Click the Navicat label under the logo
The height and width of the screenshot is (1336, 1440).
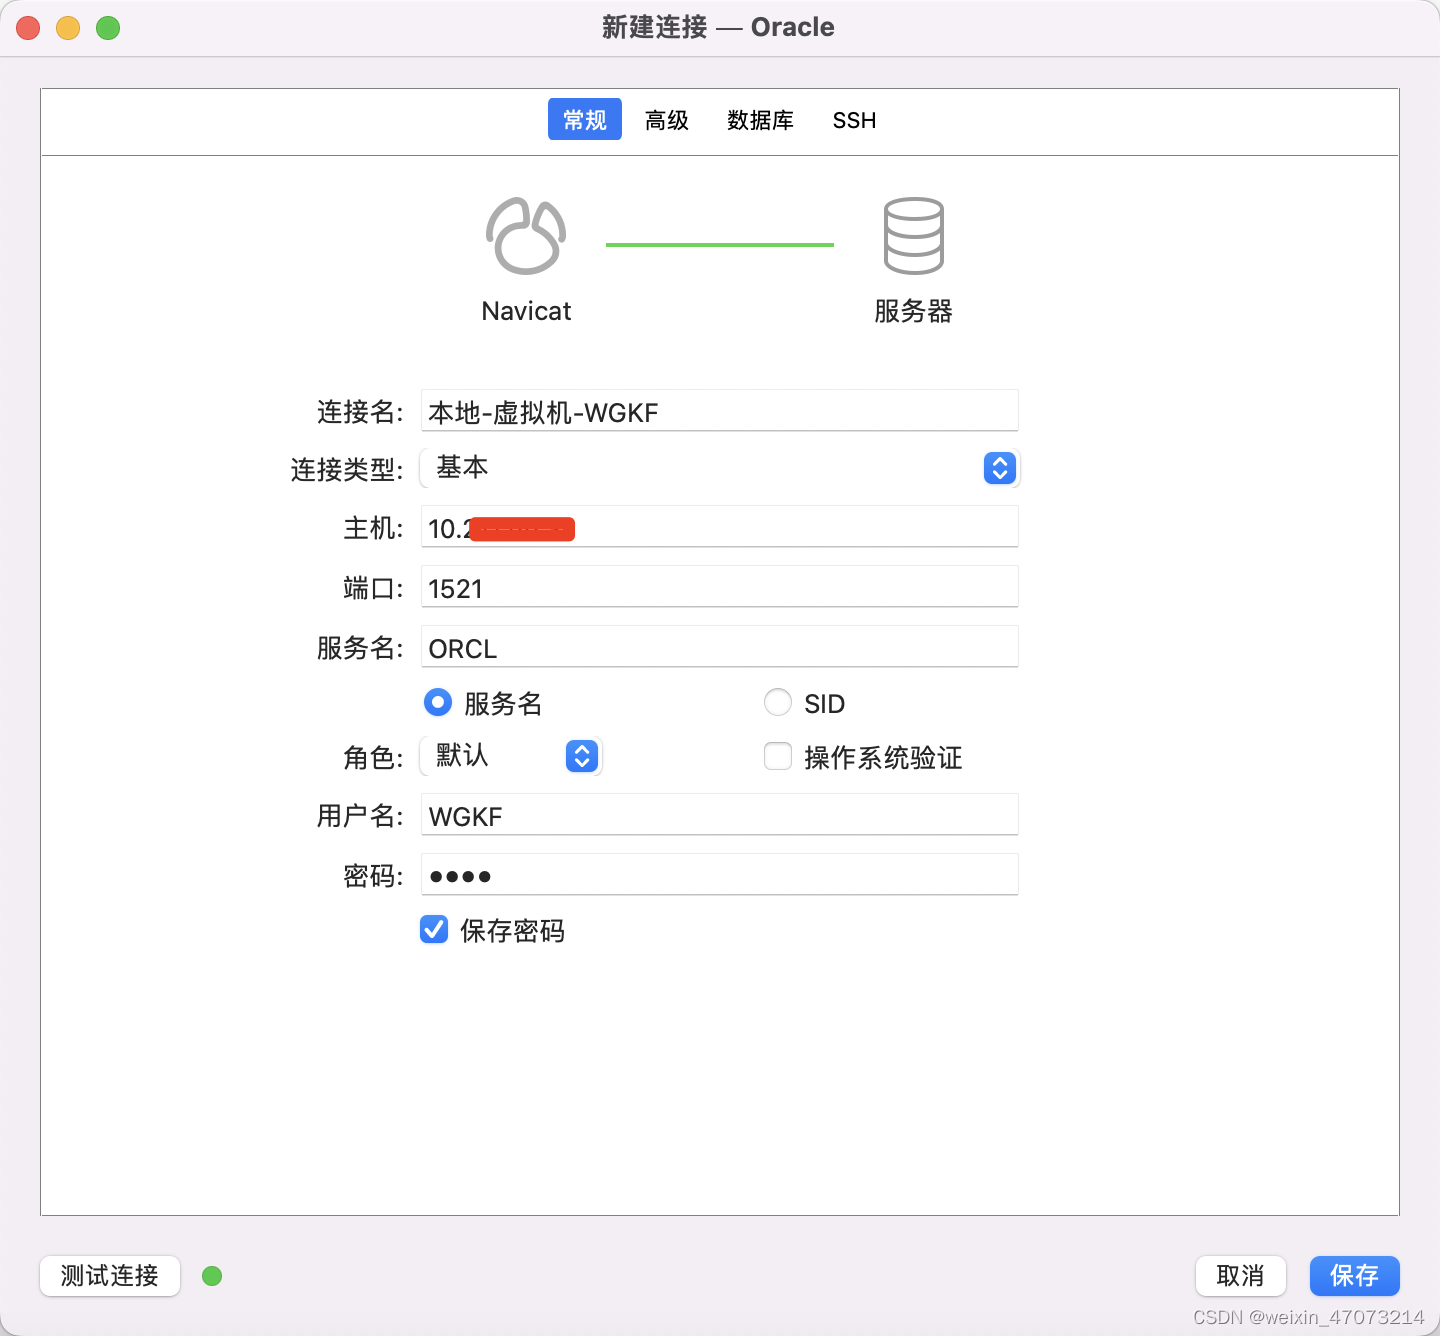pyautogui.click(x=526, y=311)
